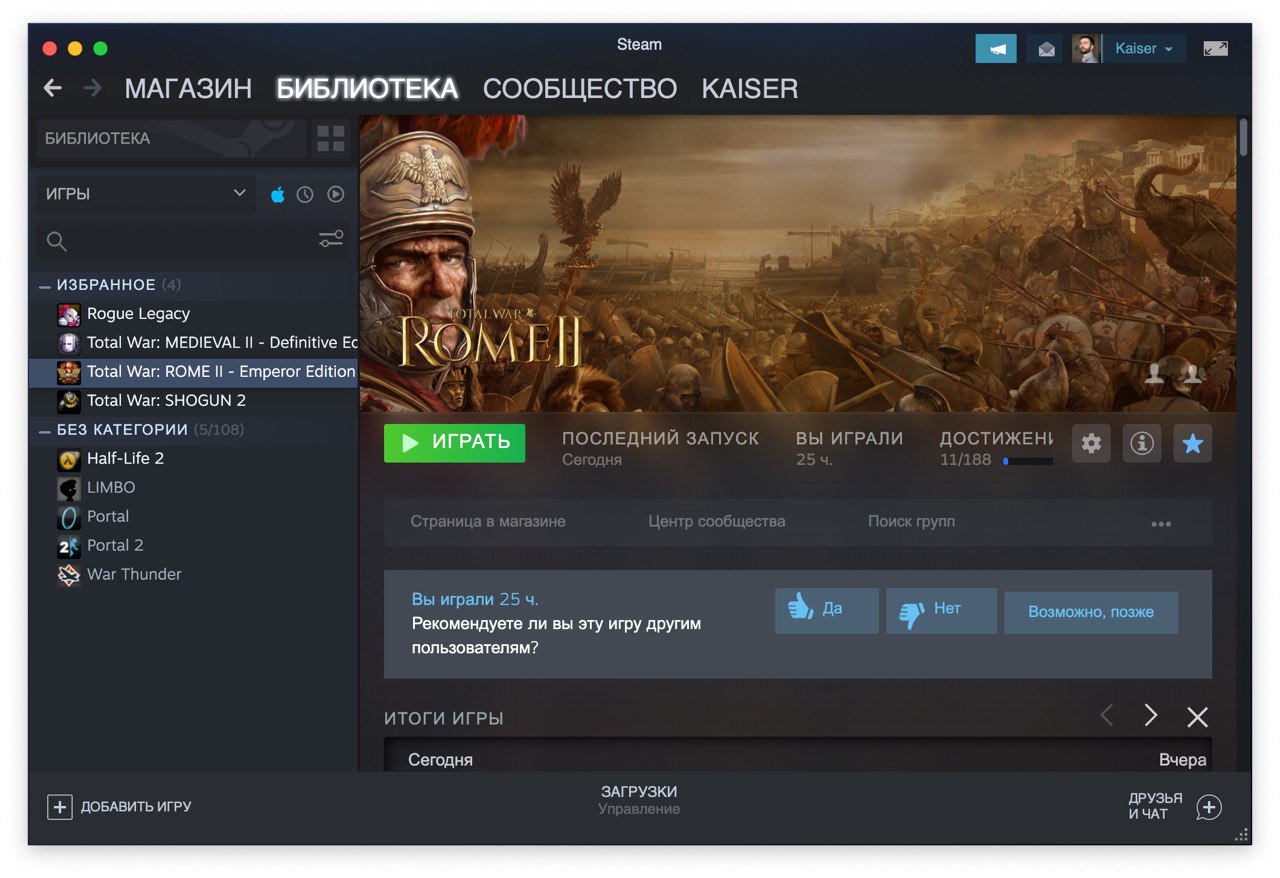Click friends who play icons on banner
This screenshot has width=1280, height=878.
(1173, 375)
